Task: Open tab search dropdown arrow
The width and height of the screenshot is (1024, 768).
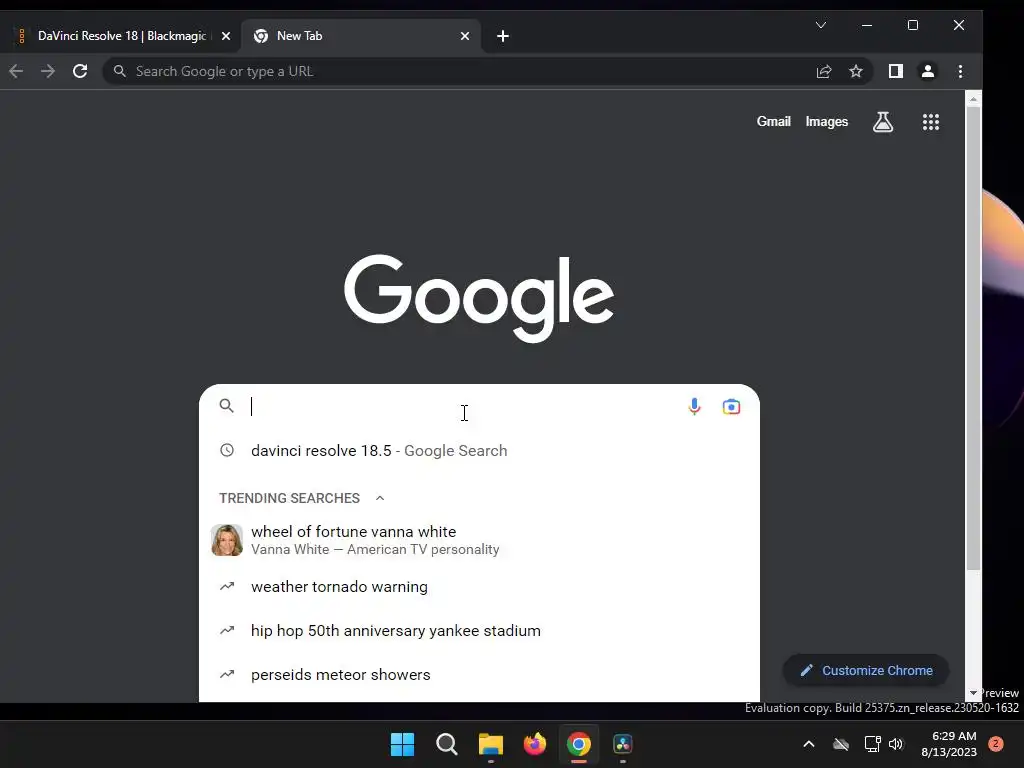Action: pos(821,25)
